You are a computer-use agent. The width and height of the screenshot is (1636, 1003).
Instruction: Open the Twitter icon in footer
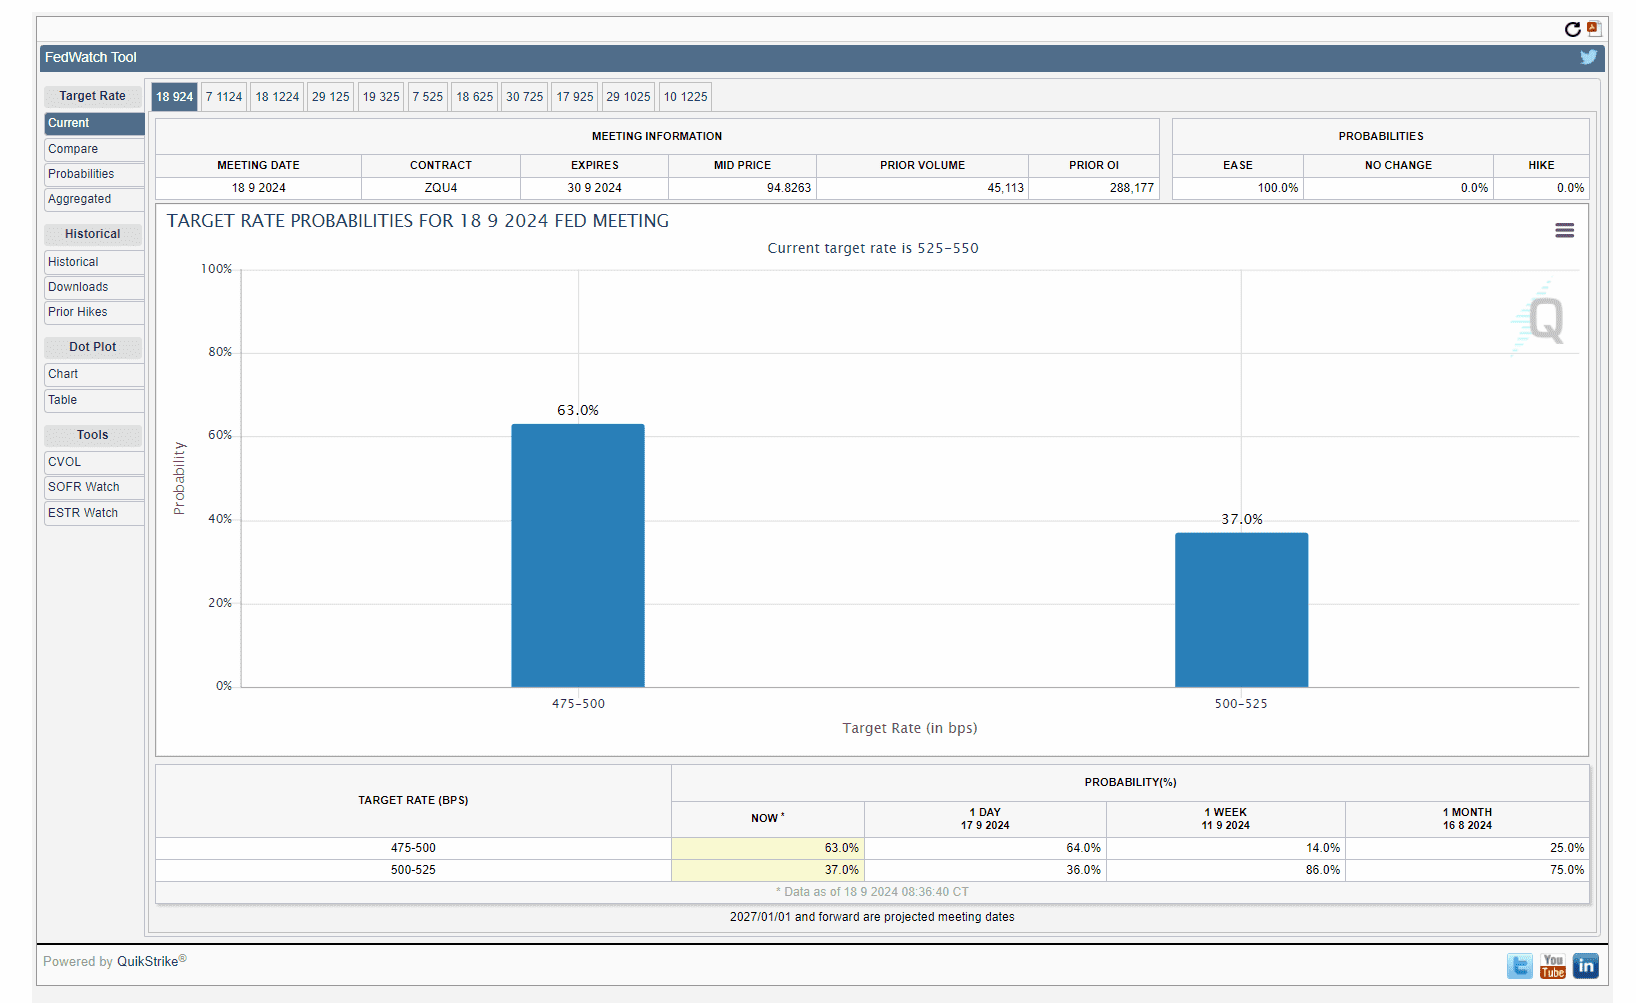[1519, 966]
